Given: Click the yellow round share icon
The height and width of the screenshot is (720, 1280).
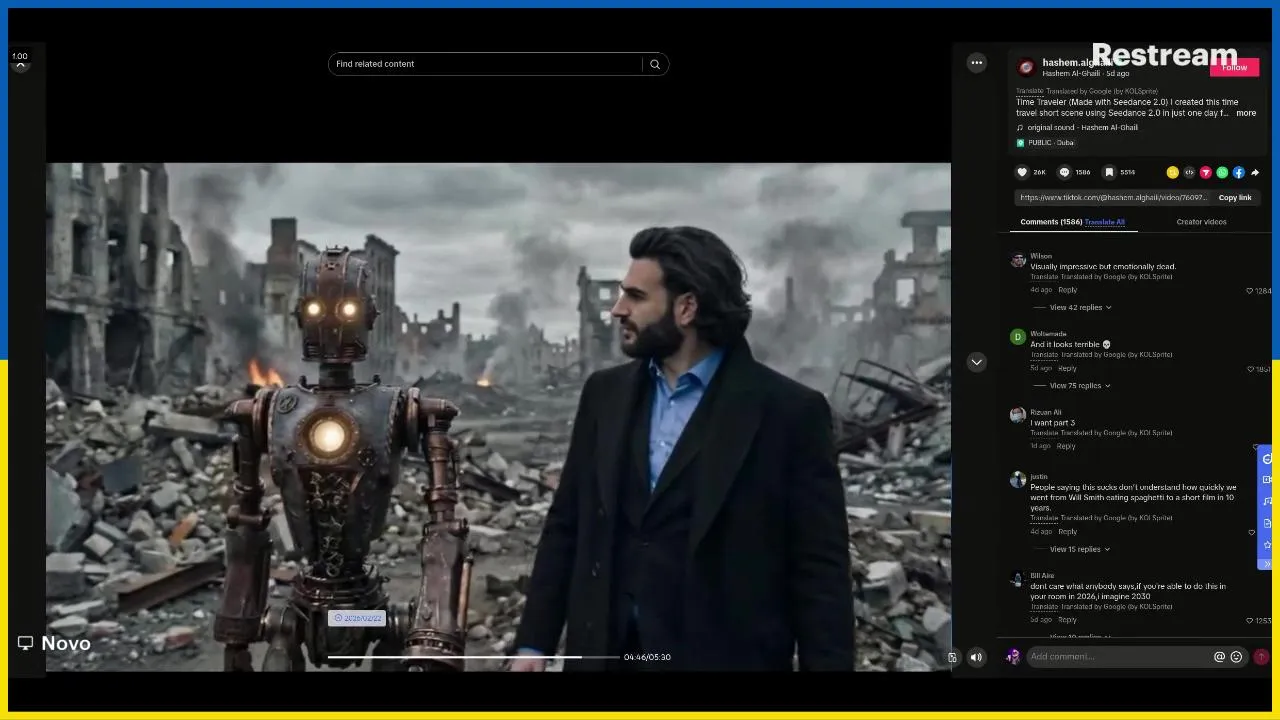Looking at the screenshot, I should click(1173, 172).
